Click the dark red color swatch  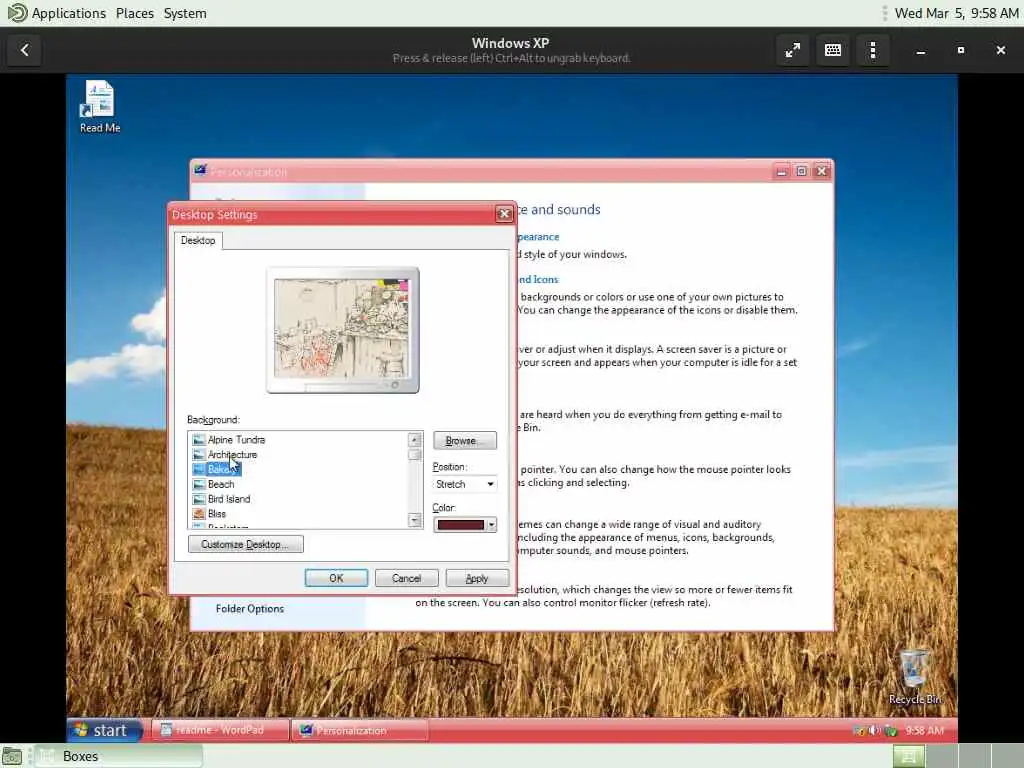click(x=461, y=524)
